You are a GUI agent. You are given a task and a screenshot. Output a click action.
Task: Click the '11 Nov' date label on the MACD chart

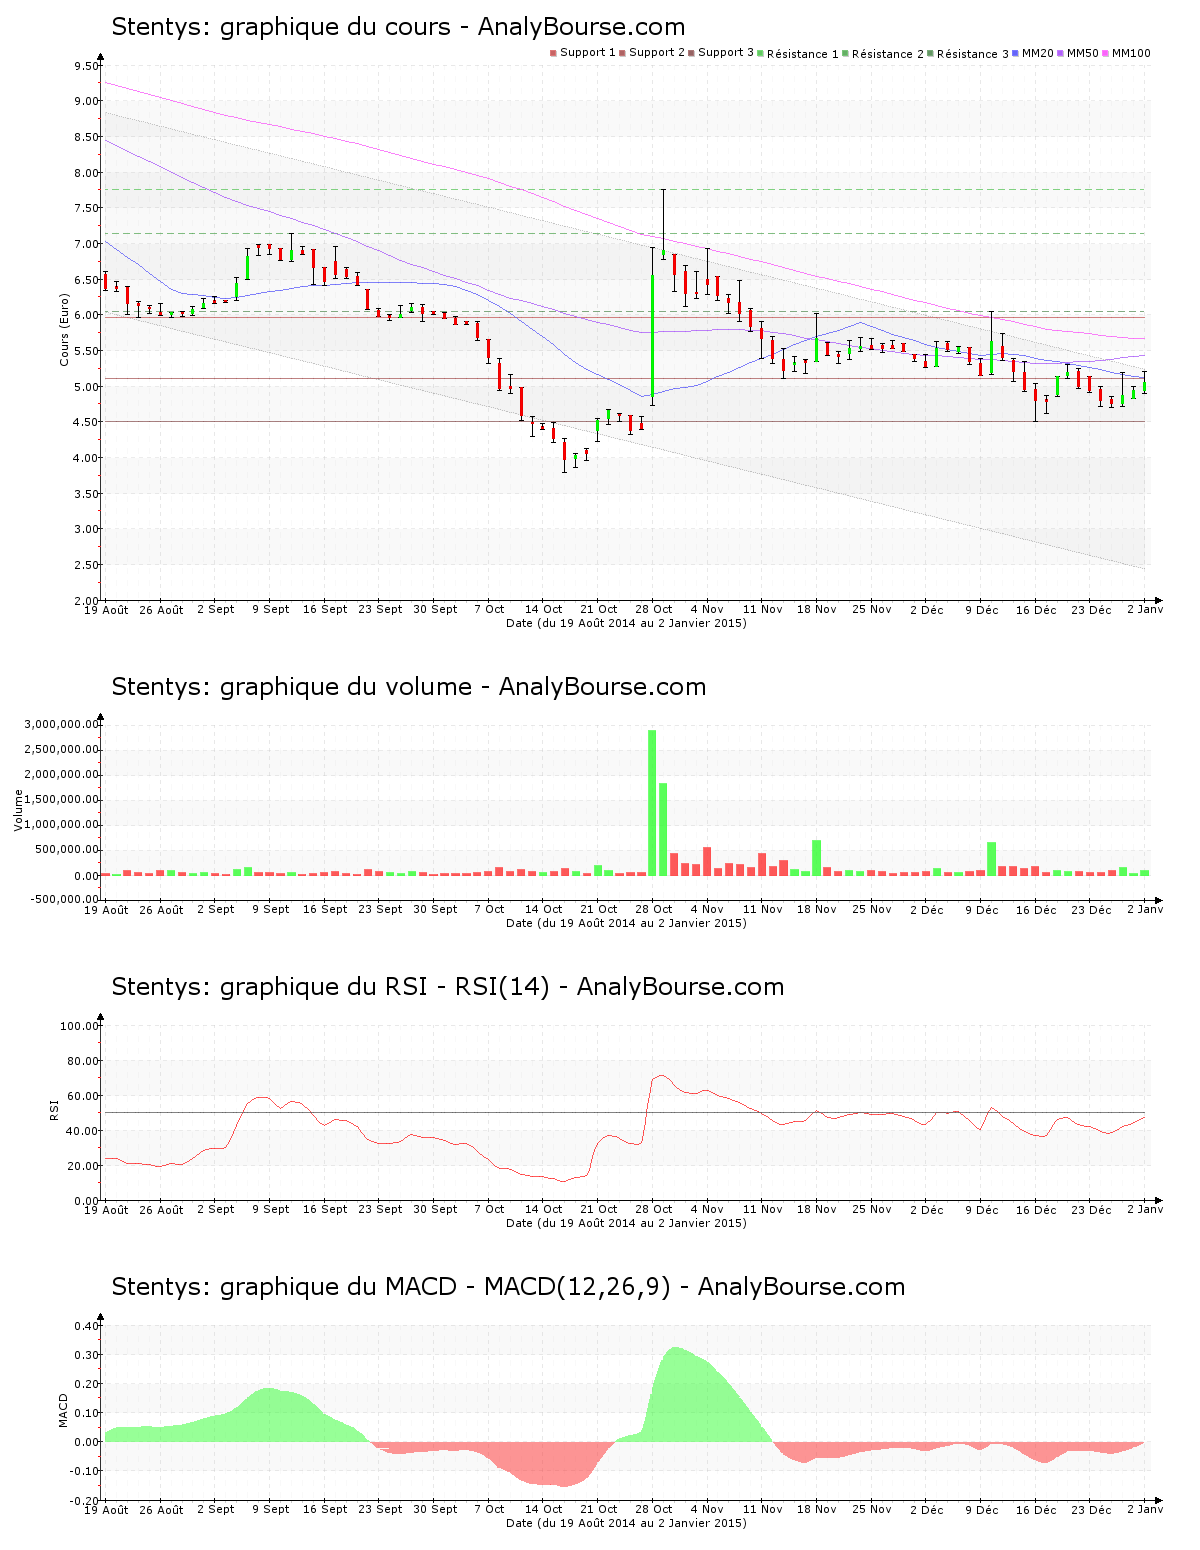click(763, 1509)
